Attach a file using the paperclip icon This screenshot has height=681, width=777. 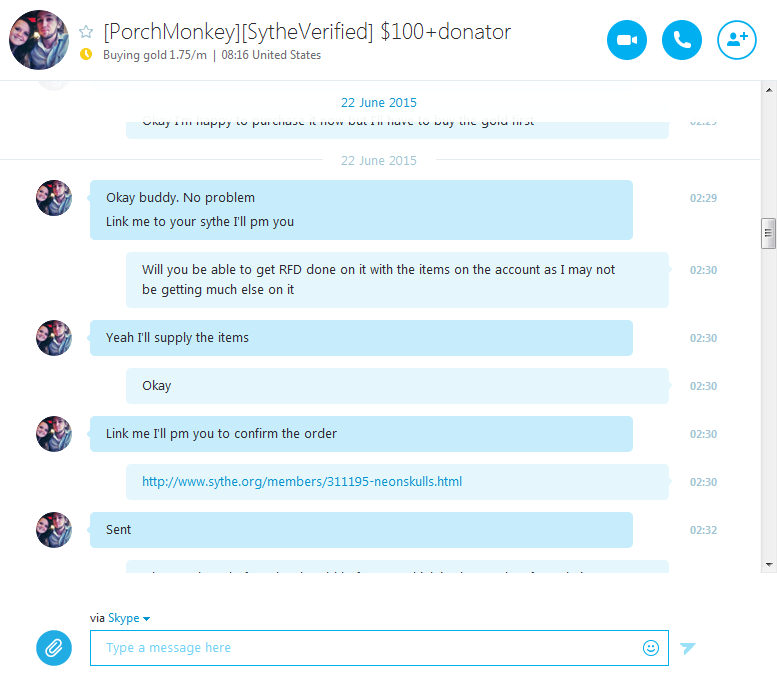coord(54,648)
